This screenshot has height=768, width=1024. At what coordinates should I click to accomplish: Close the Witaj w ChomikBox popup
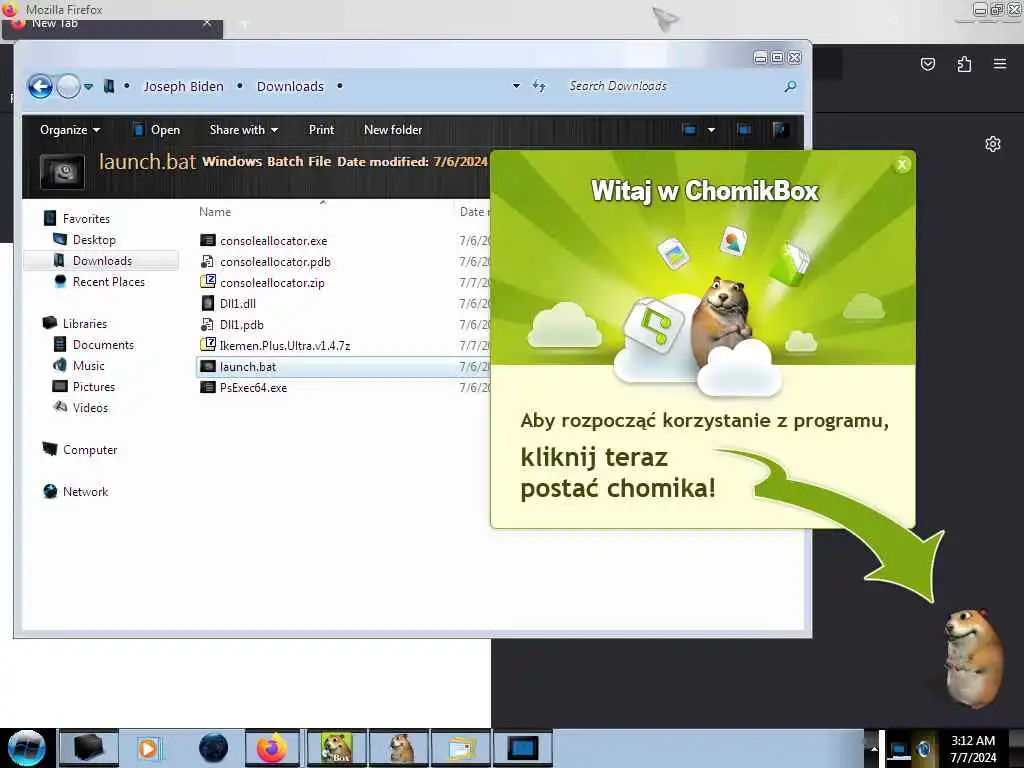point(902,165)
